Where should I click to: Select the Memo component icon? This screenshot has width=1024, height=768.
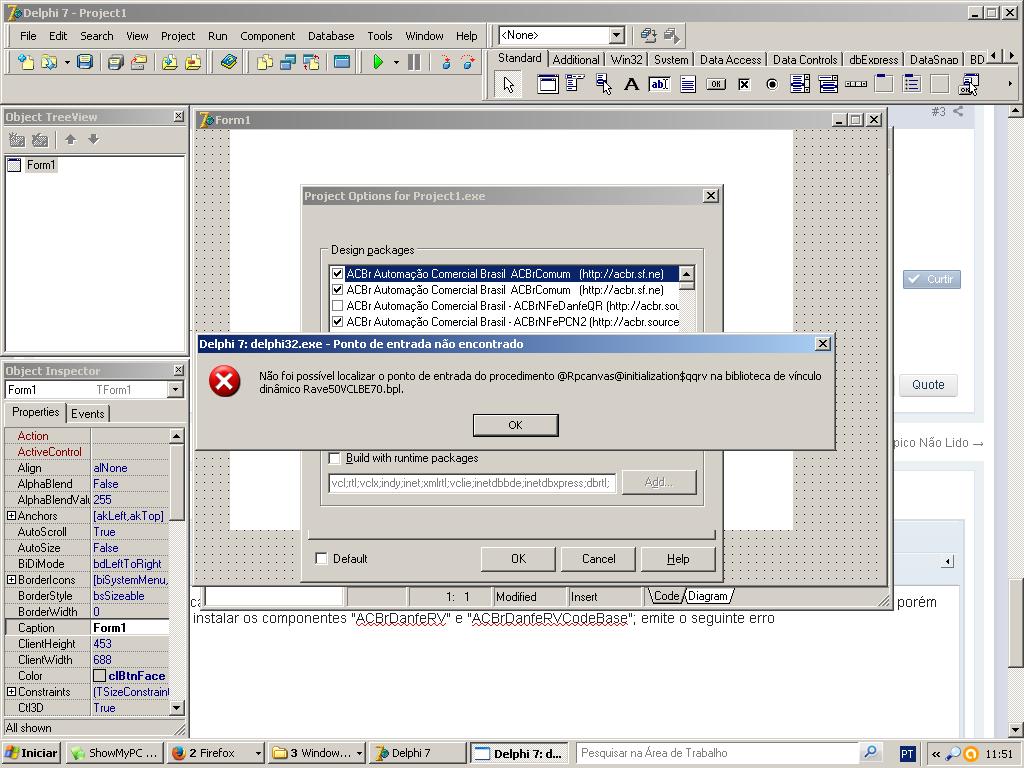coord(688,84)
